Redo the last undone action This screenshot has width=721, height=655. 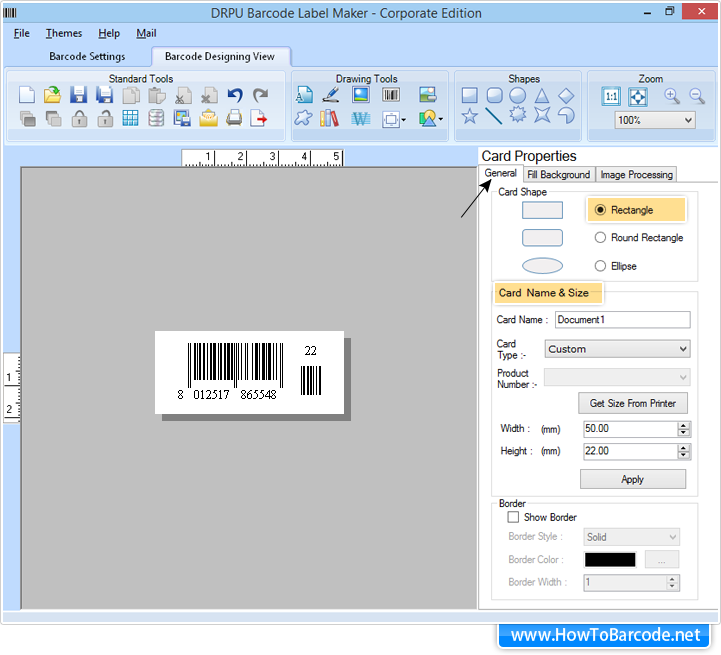click(x=261, y=95)
